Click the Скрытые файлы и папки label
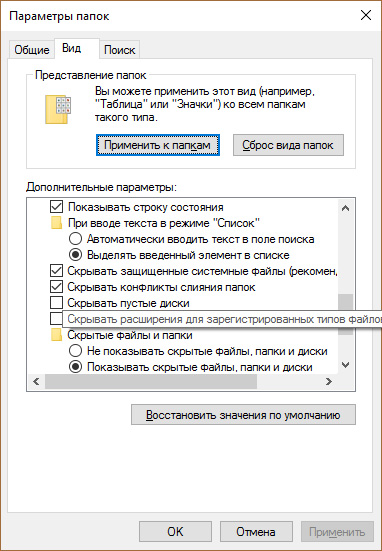The image size is (382, 551). click(130, 335)
